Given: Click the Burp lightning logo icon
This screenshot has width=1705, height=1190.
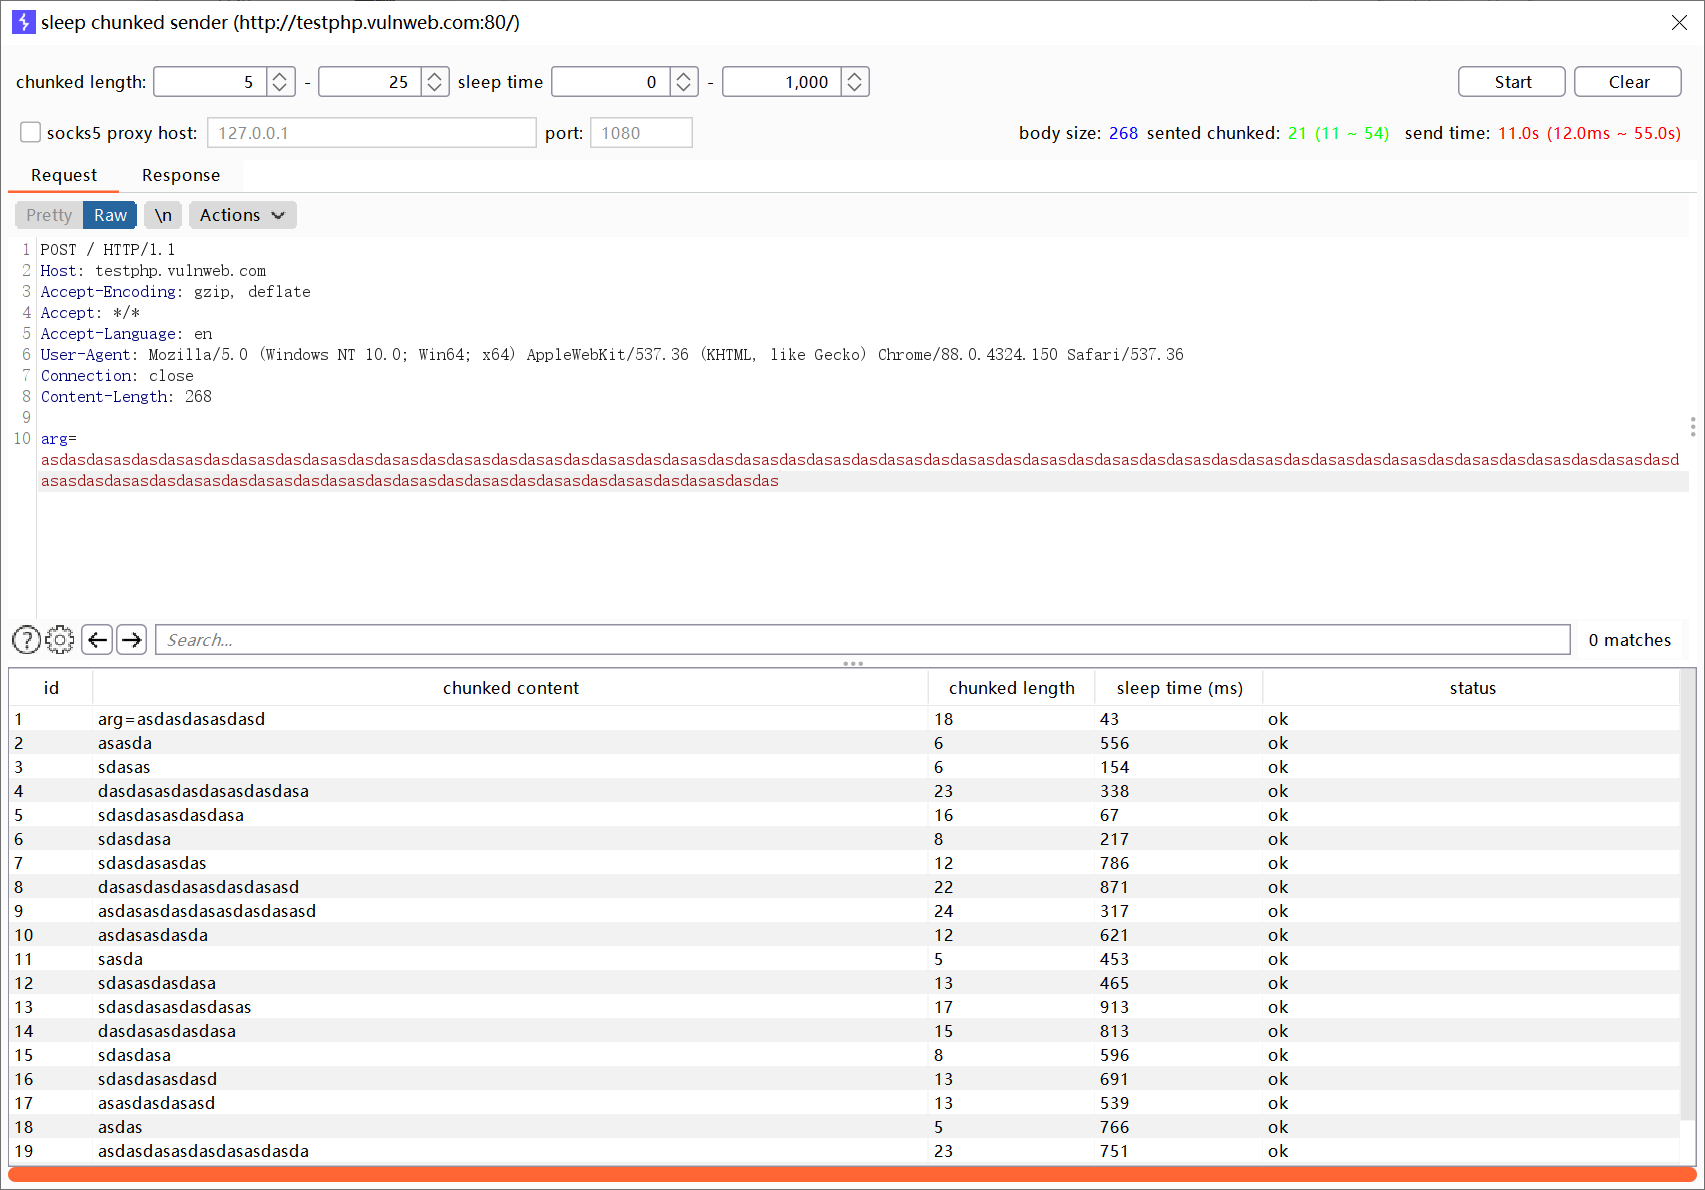Looking at the screenshot, I should point(23,22).
